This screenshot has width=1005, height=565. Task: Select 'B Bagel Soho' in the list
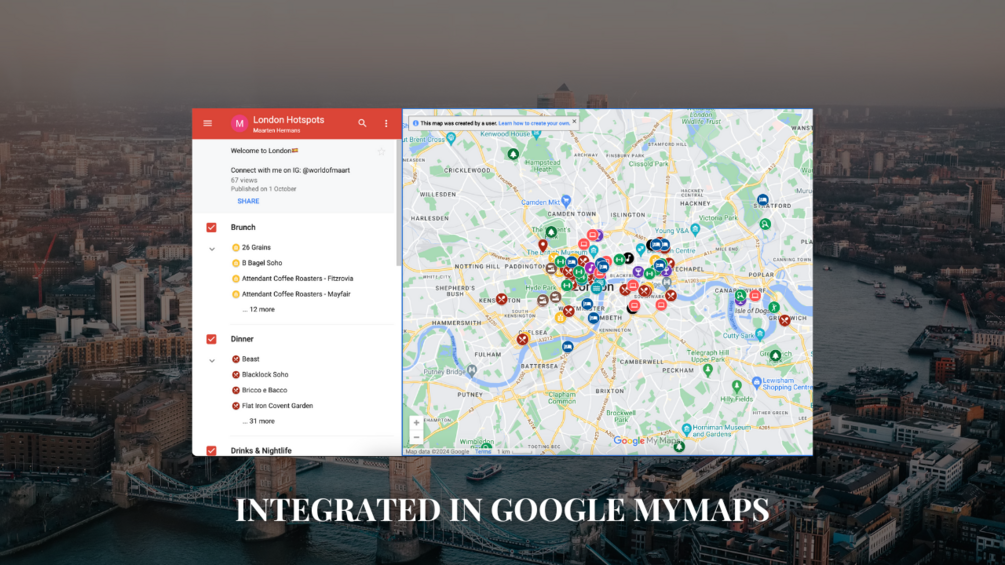(262, 263)
